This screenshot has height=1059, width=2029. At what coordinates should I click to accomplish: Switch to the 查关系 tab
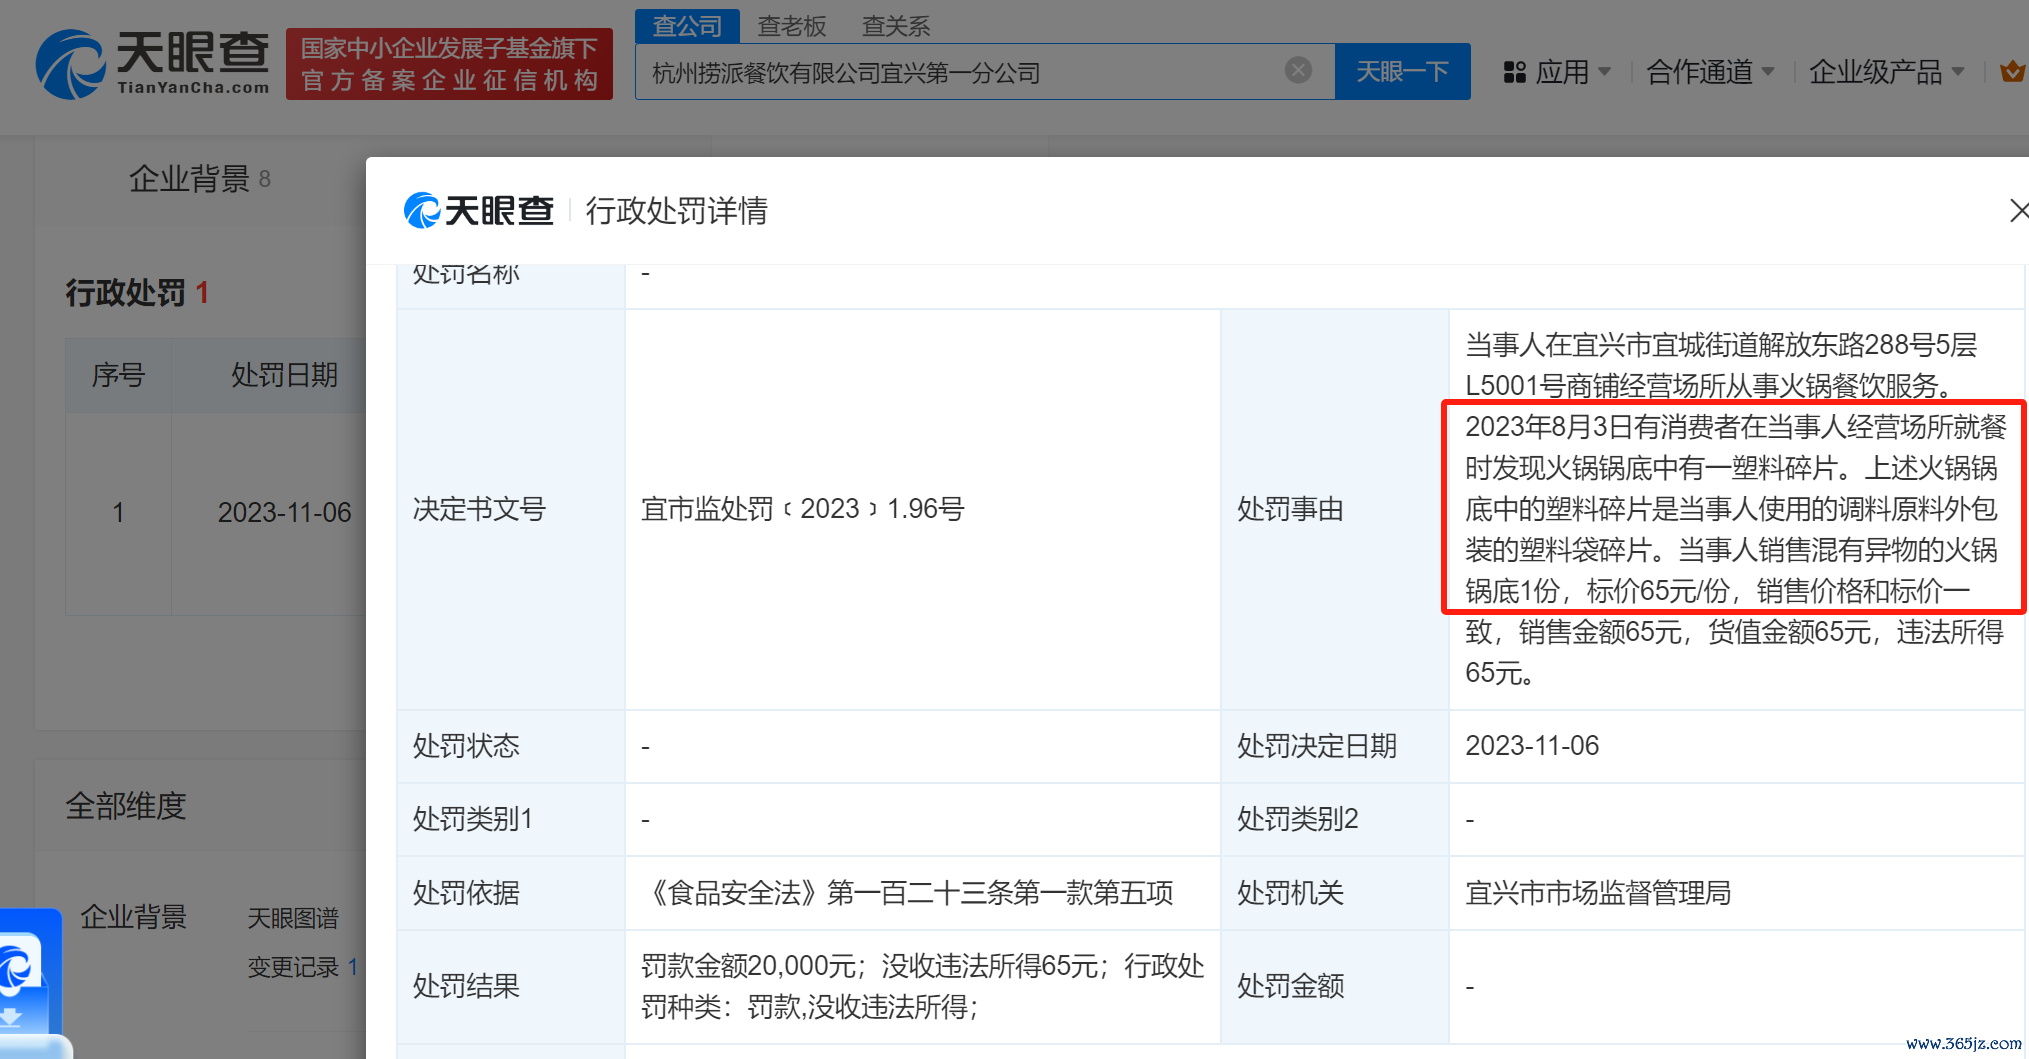pyautogui.click(x=896, y=26)
